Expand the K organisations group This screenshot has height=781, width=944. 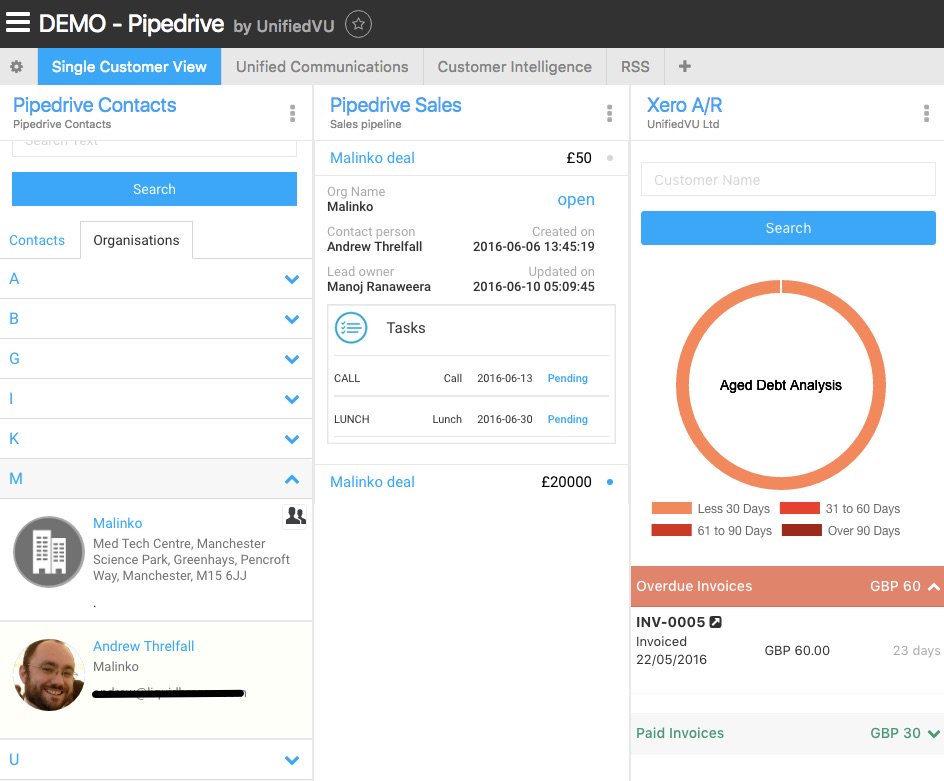(x=156, y=438)
